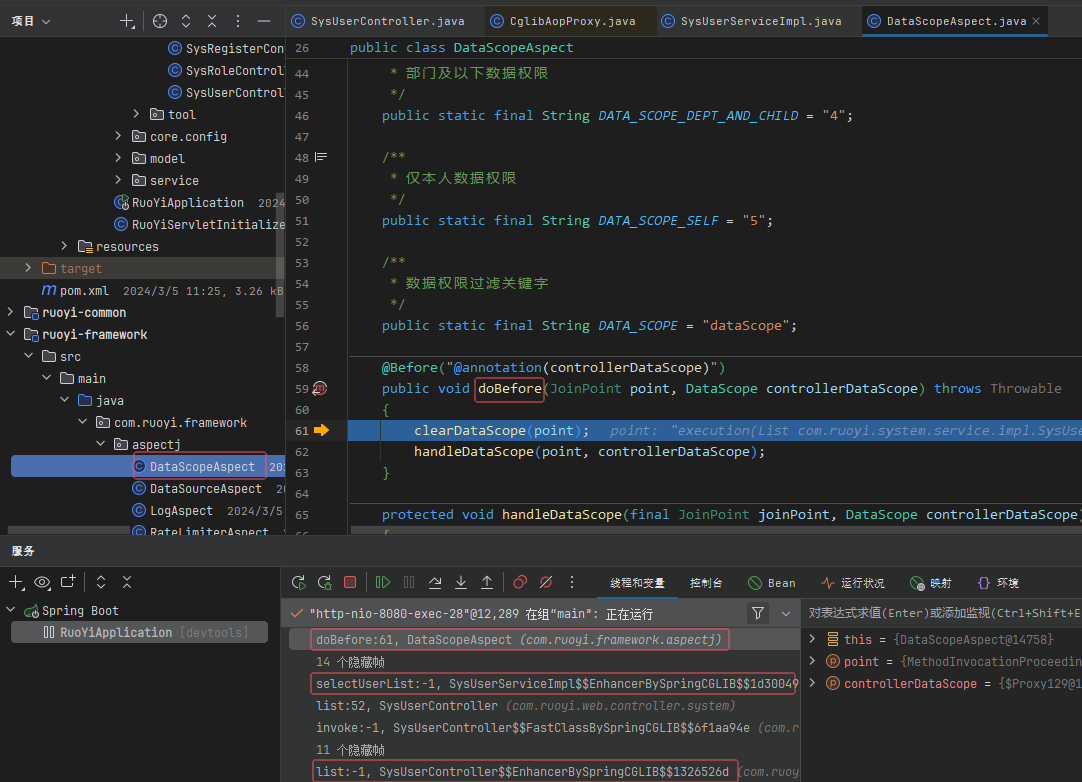Expand the core.config package
Image resolution: width=1082 pixels, height=782 pixels.
click(x=118, y=136)
